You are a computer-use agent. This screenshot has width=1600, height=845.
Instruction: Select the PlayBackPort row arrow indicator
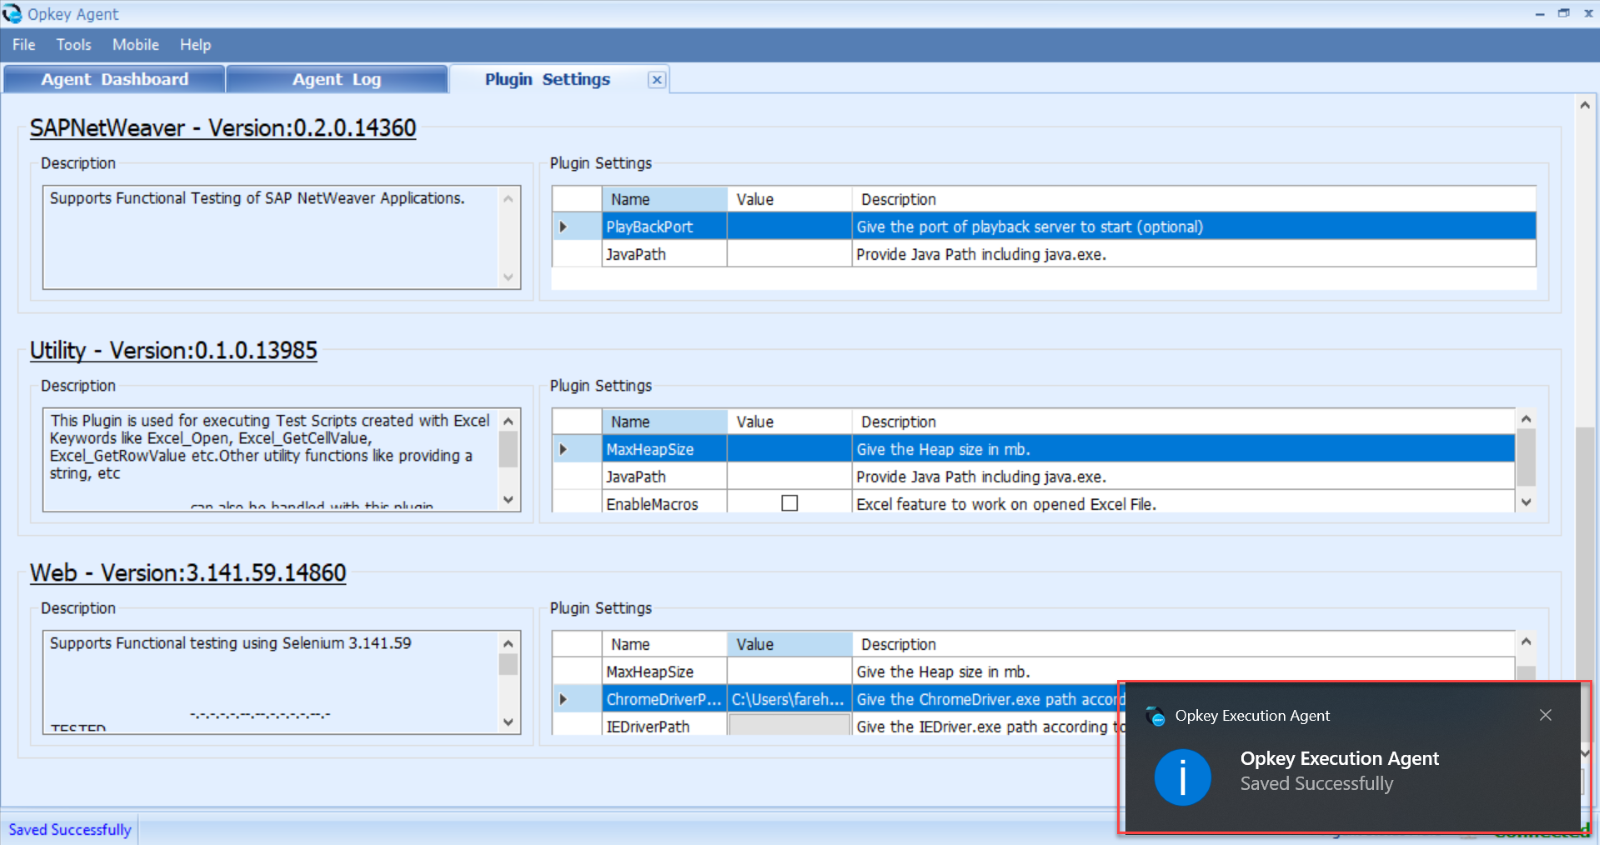pos(564,227)
